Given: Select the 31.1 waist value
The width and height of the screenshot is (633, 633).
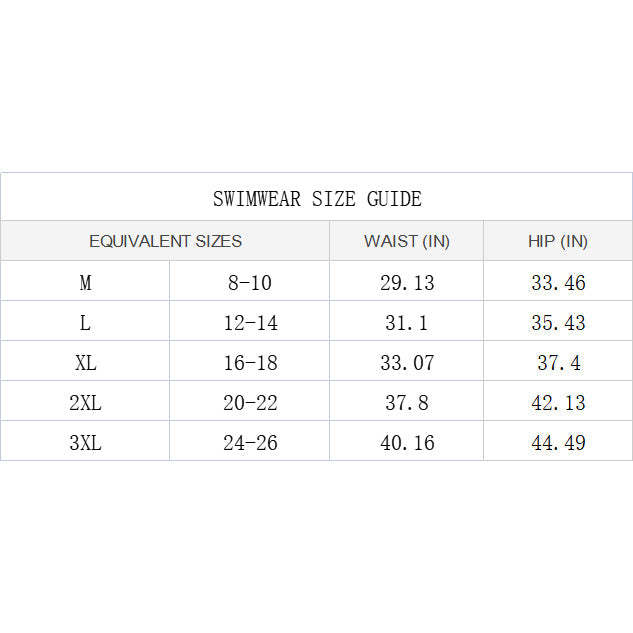Looking at the screenshot, I should click(407, 323).
